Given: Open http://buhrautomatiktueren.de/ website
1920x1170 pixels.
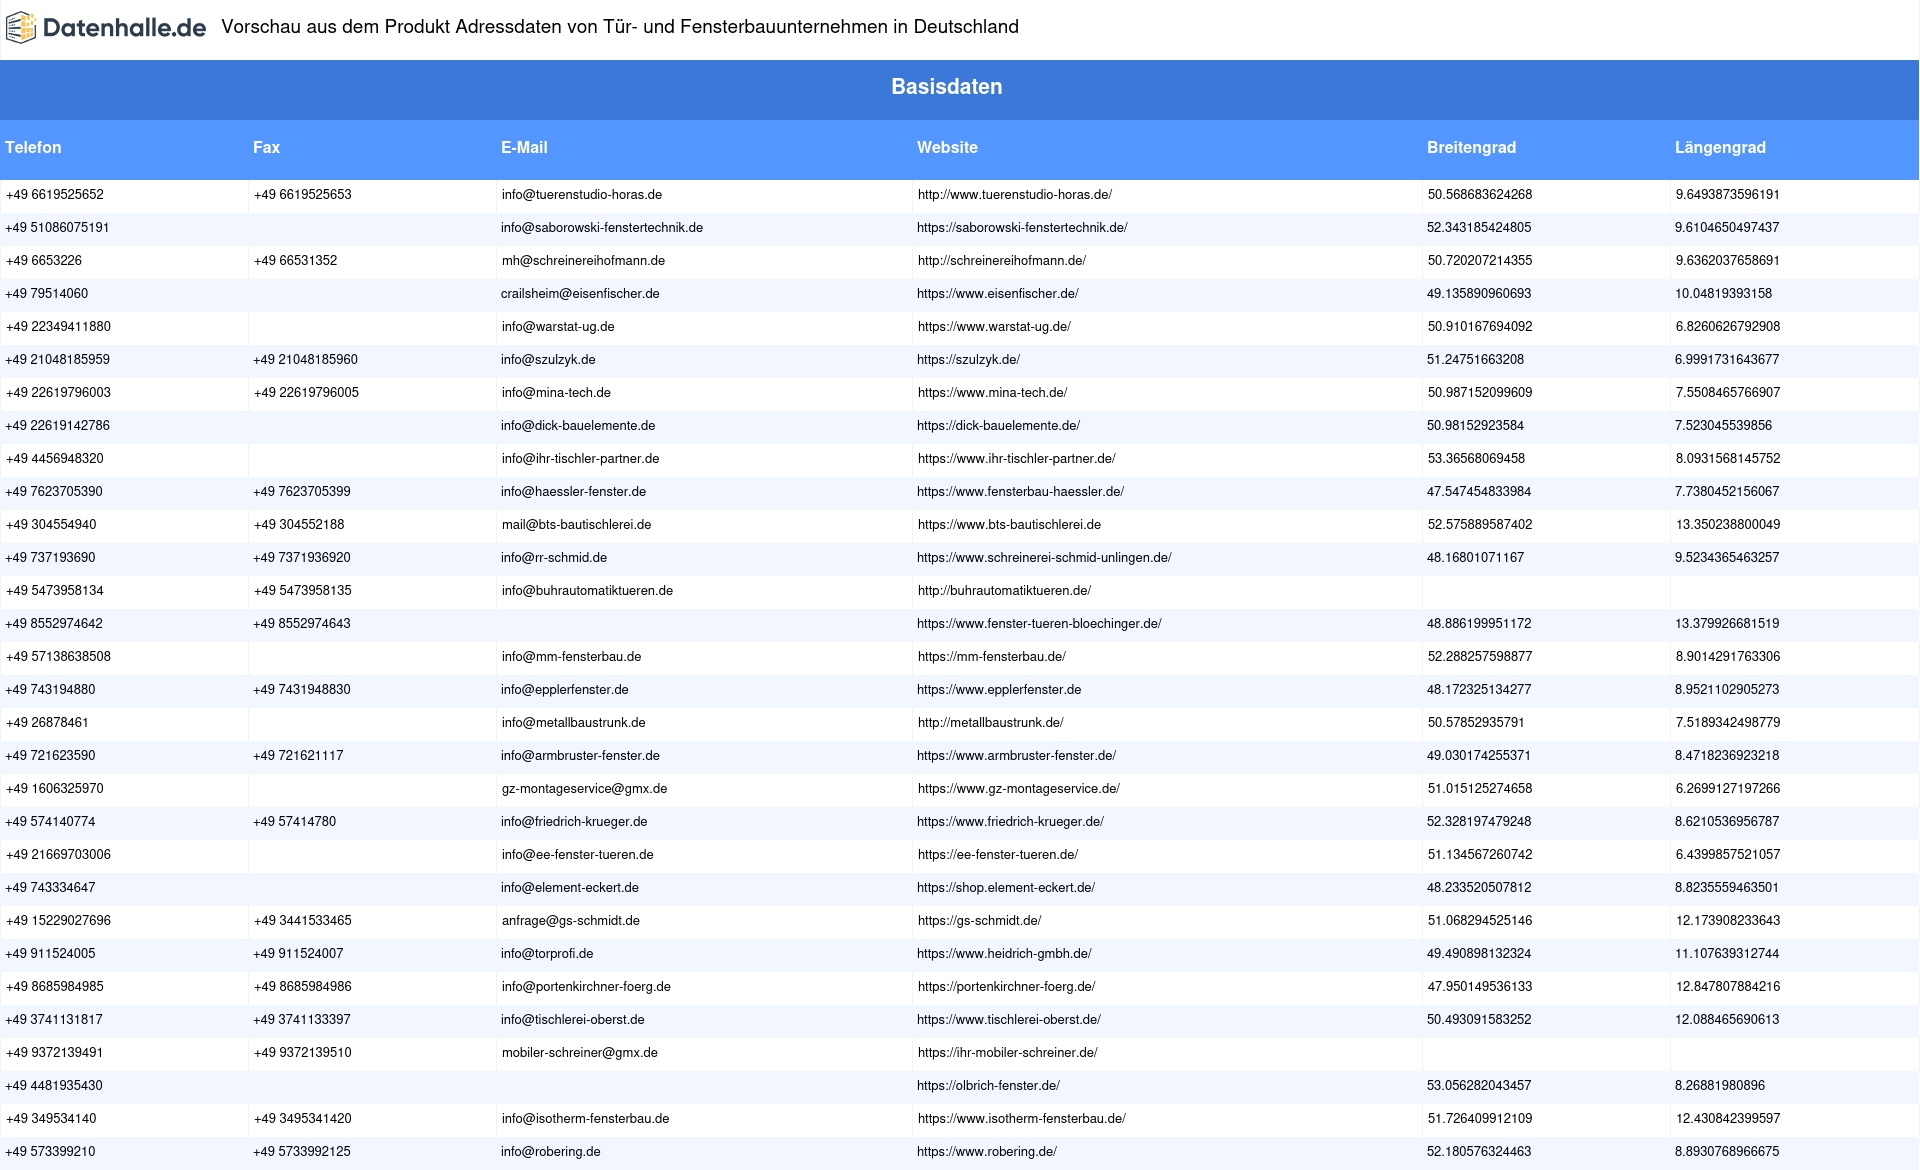Looking at the screenshot, I should point(1004,591).
